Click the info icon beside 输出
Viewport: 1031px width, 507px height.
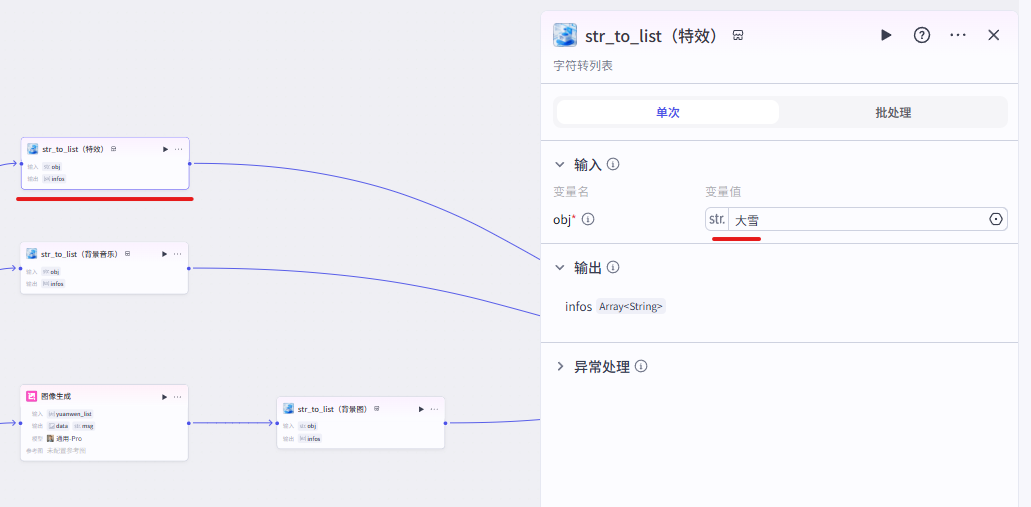pos(613,267)
